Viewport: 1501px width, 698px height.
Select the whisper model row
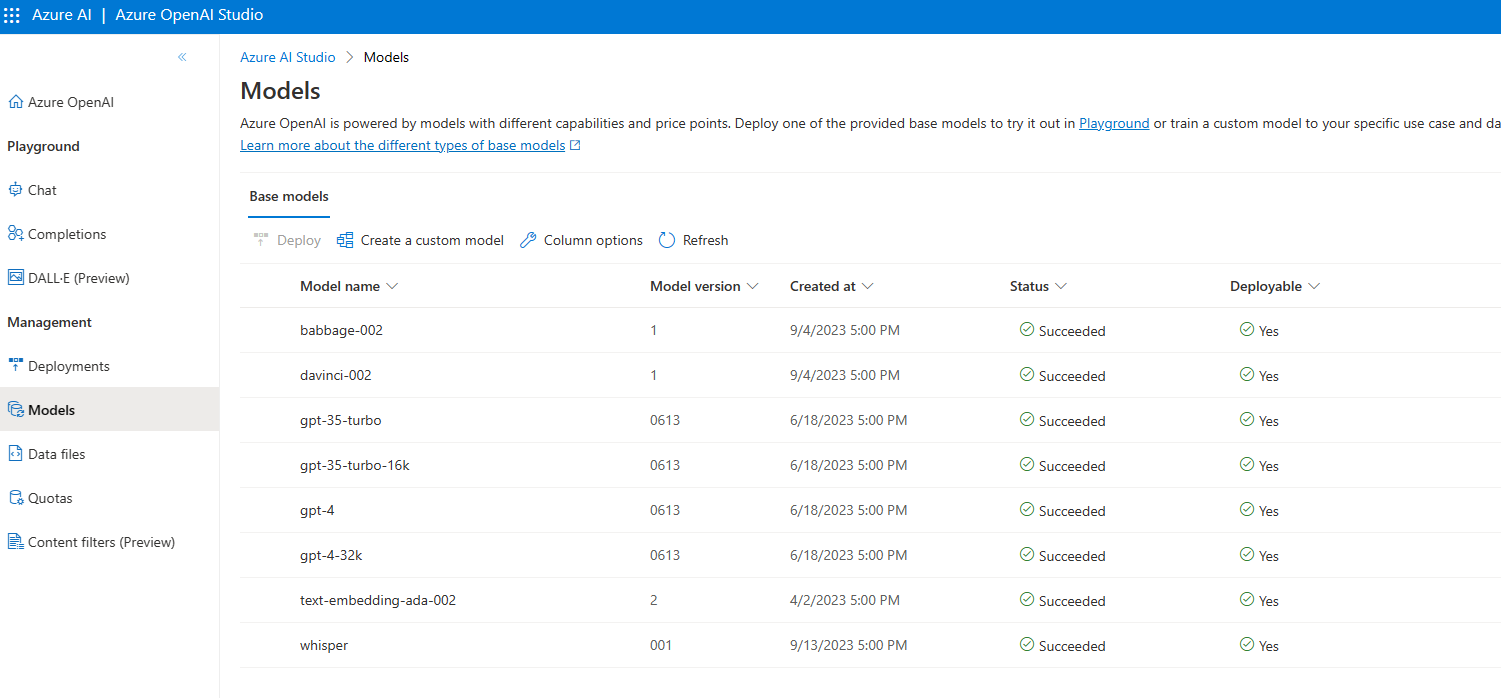pyautogui.click(x=870, y=645)
